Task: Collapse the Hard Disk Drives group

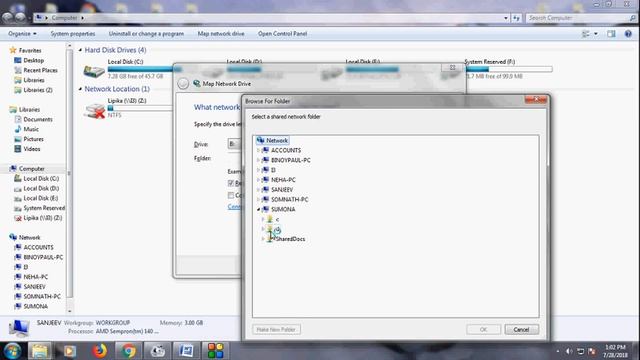Action: point(80,50)
